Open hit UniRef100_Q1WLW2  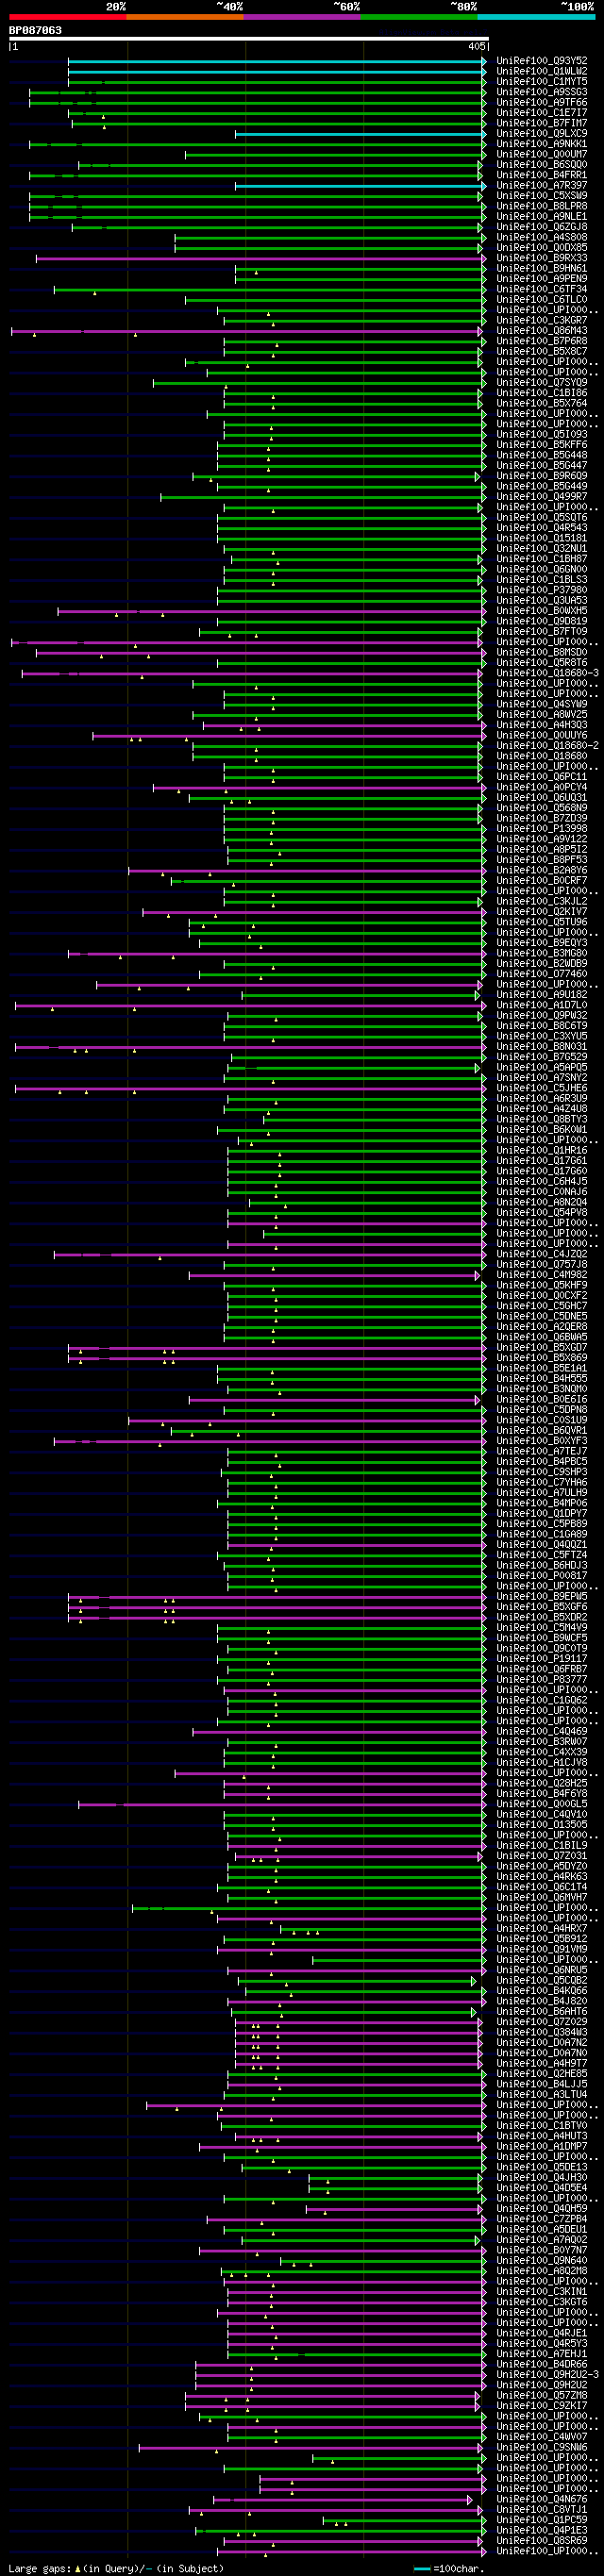542,71
